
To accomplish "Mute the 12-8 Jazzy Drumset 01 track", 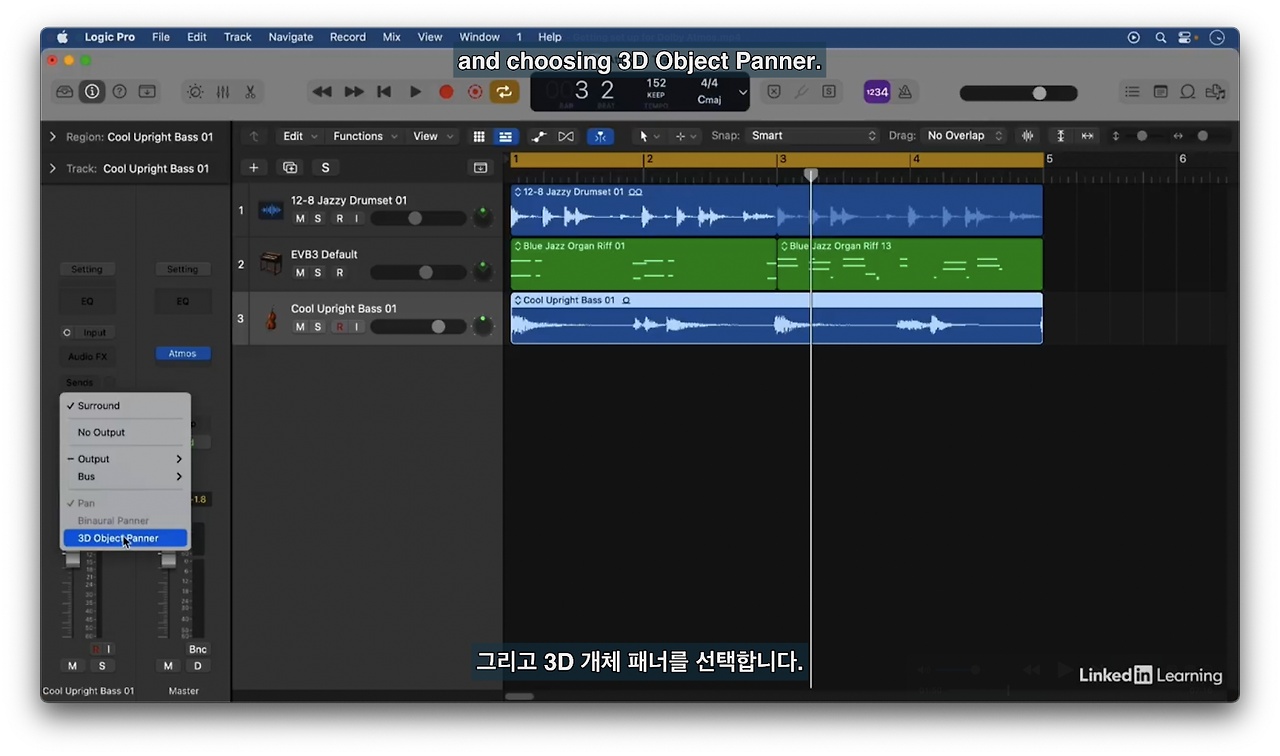I will (x=300, y=218).
